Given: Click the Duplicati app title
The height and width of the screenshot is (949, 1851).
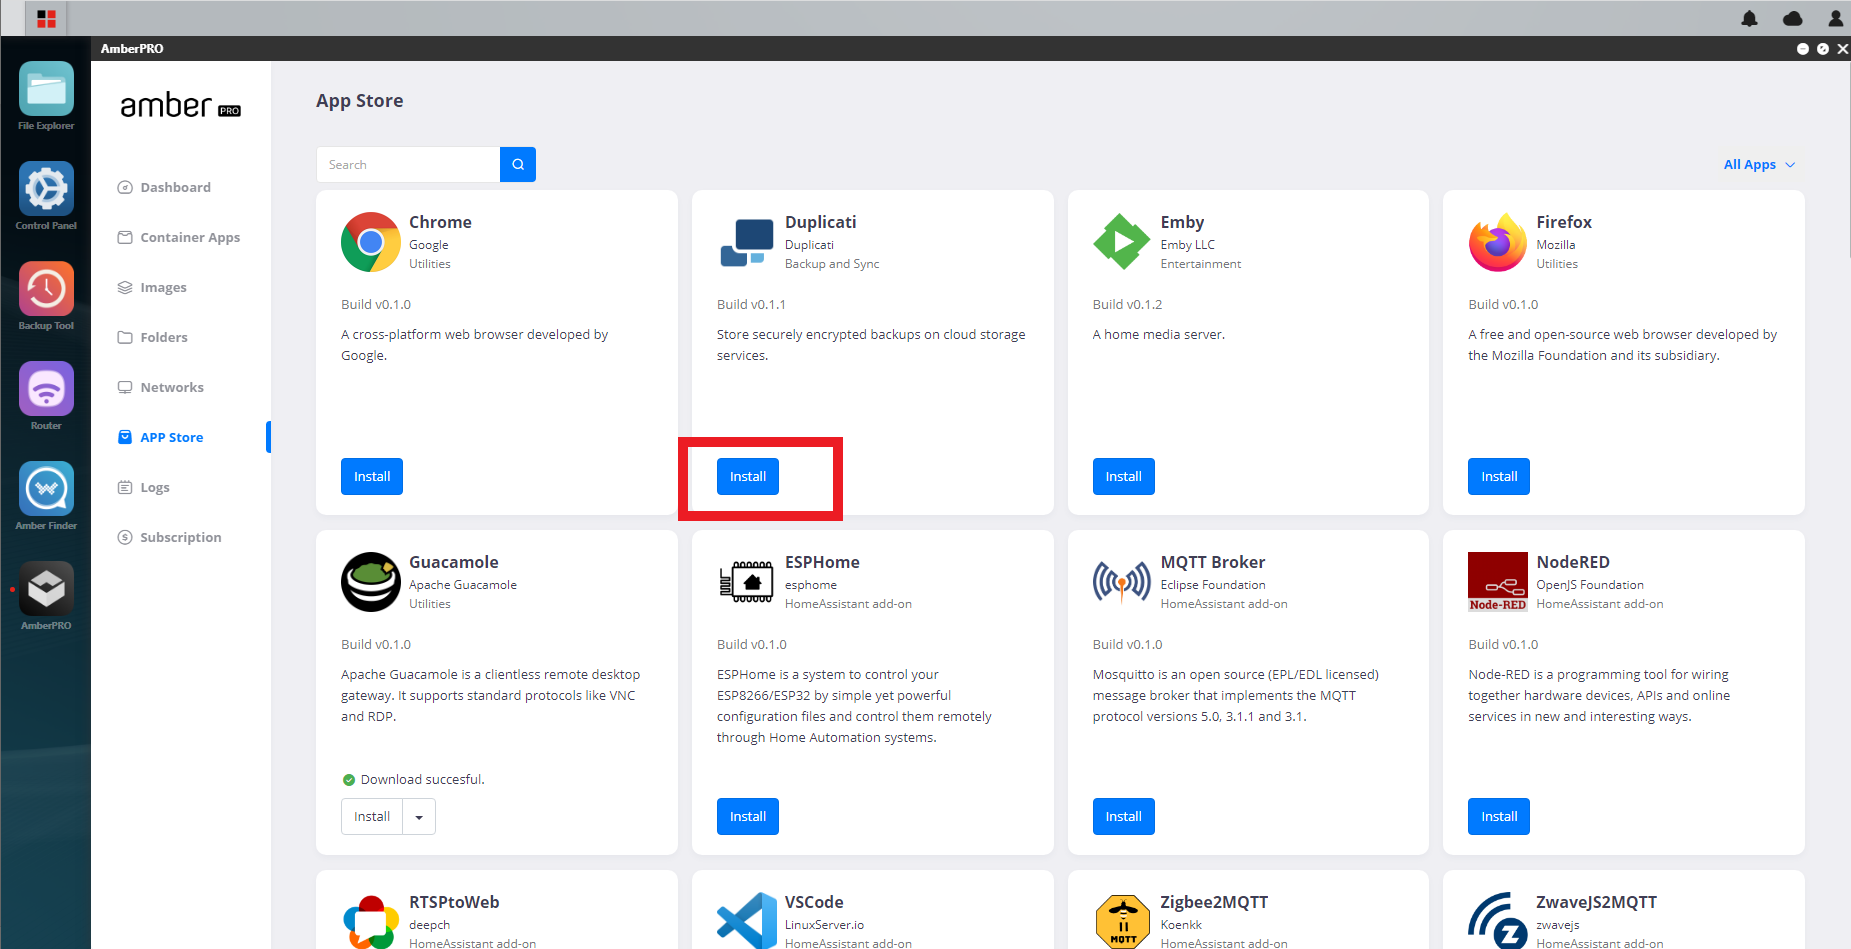Looking at the screenshot, I should tap(821, 222).
